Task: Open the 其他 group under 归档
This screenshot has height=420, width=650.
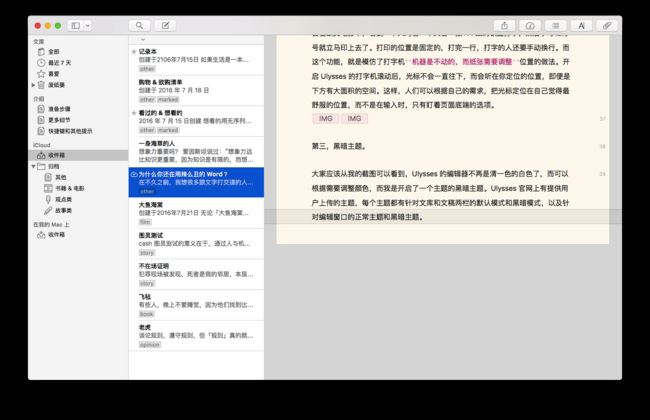Action: pyautogui.click(x=61, y=177)
